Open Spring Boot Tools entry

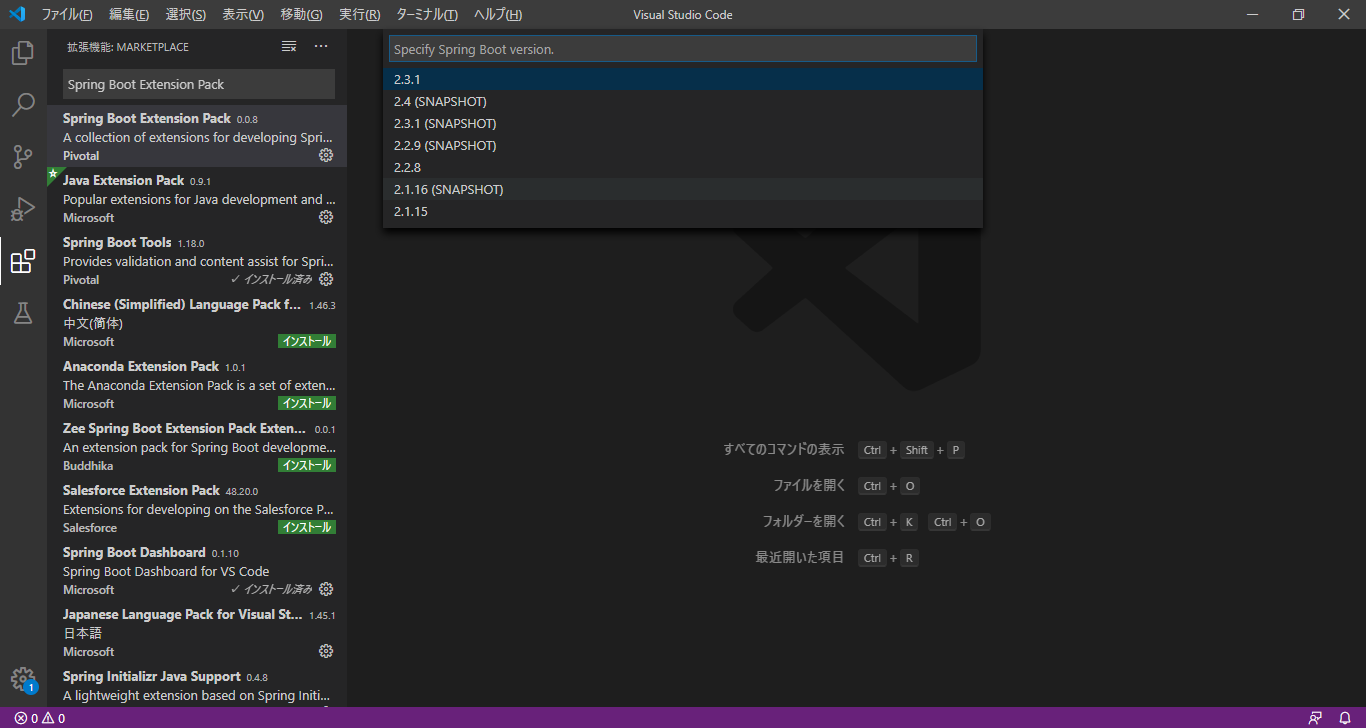[x=197, y=260]
